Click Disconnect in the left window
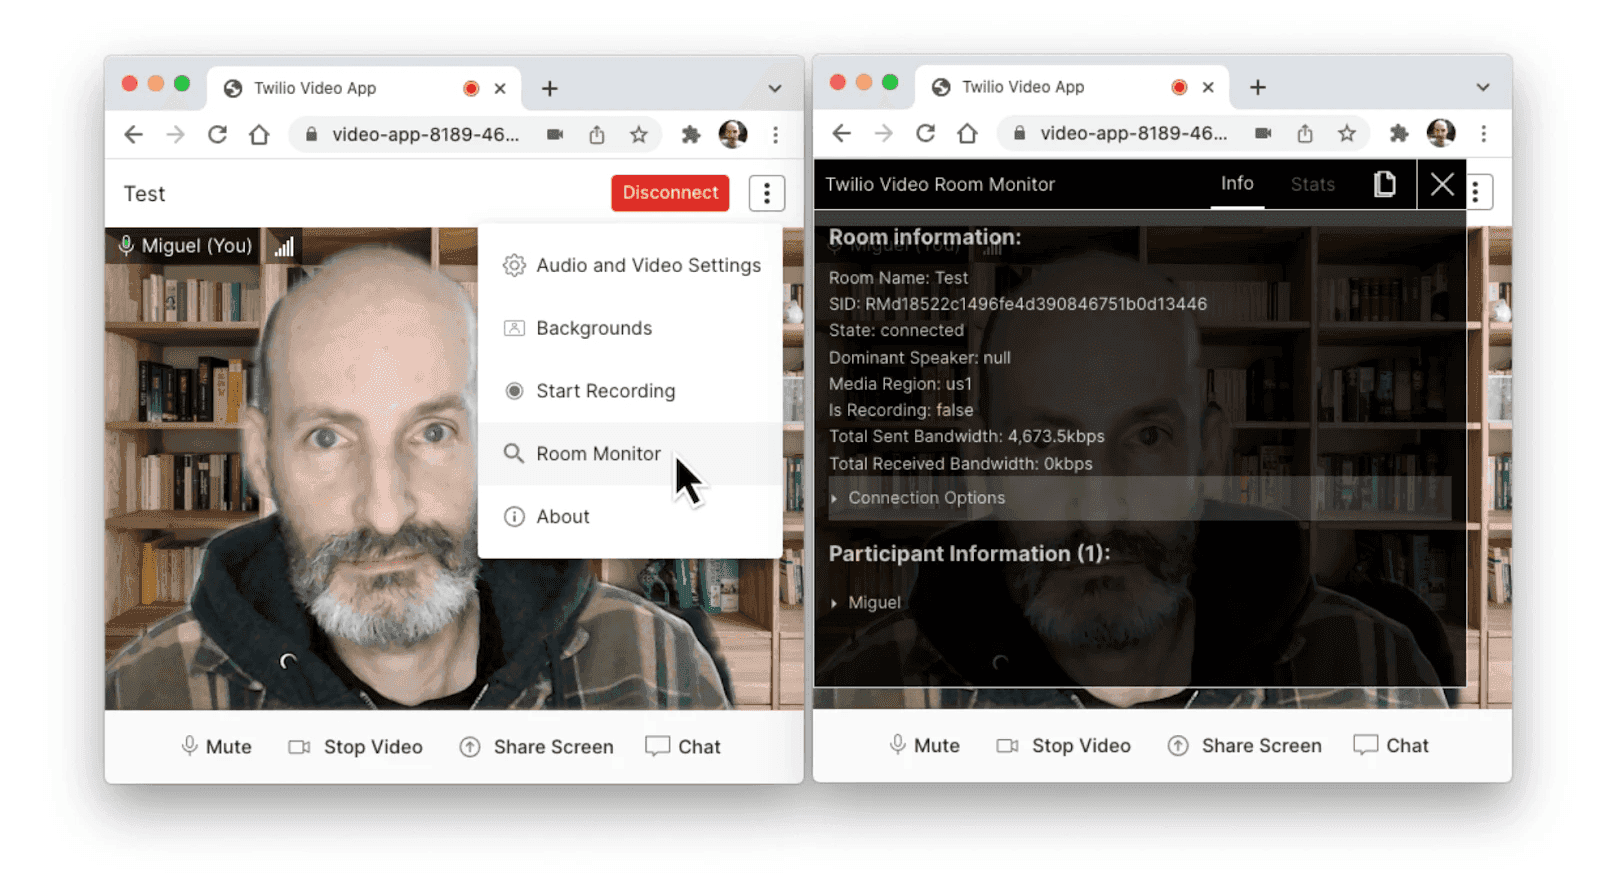This screenshot has height=873, width=1600. 670,193
